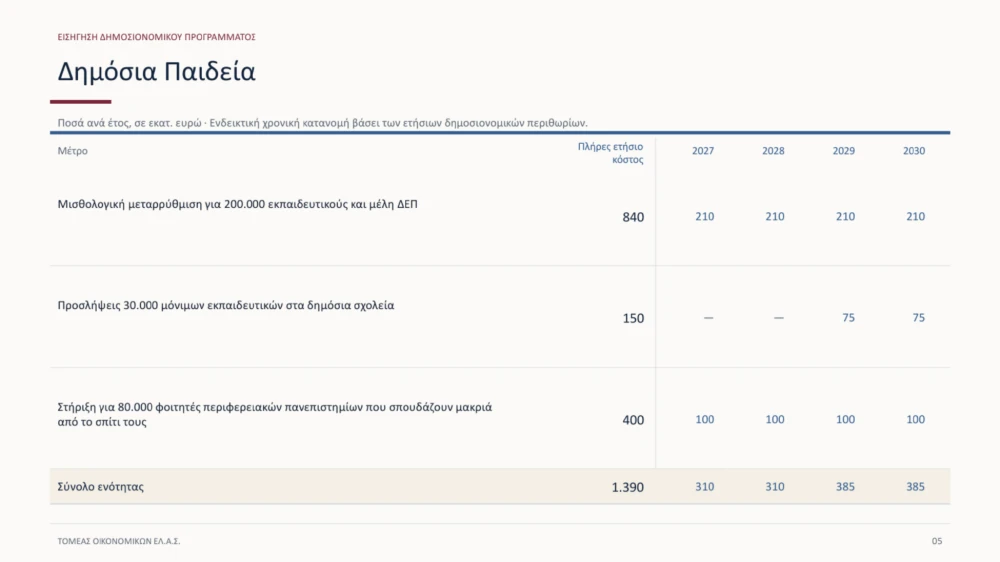Click 210 under 2029 in Μισθολογική row
Viewport: 1000px width, 562px height.
click(x=846, y=217)
